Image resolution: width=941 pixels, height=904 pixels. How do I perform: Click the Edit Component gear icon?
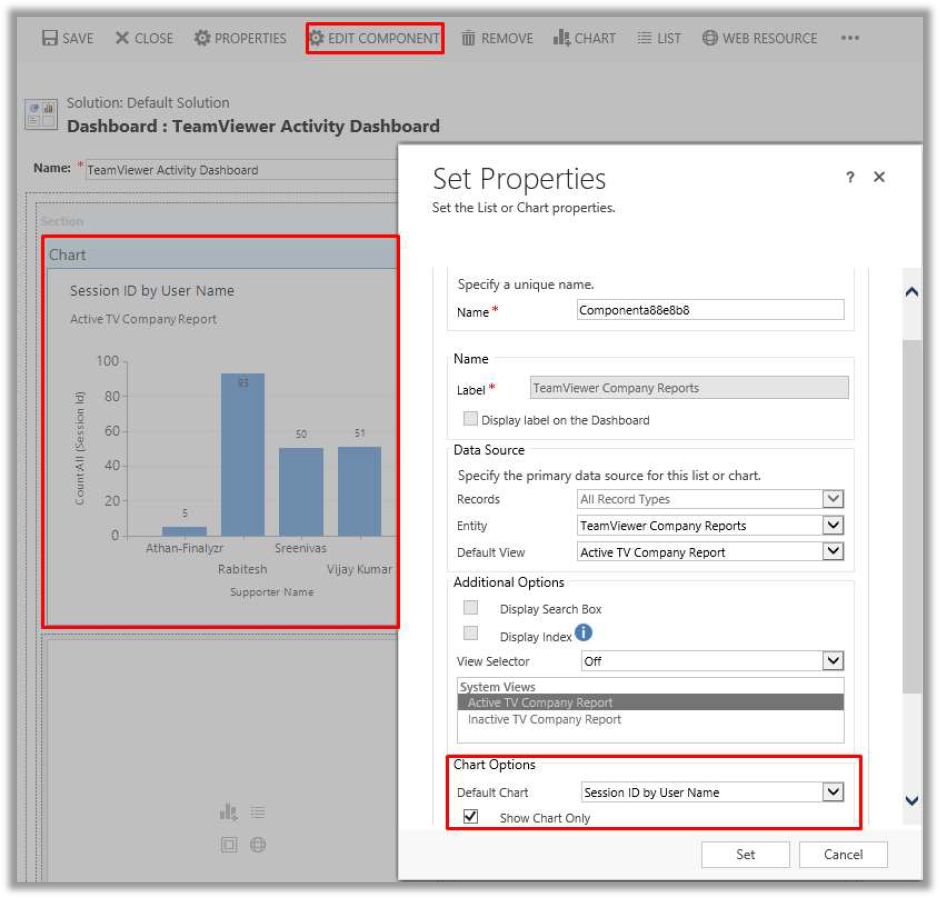(316, 38)
